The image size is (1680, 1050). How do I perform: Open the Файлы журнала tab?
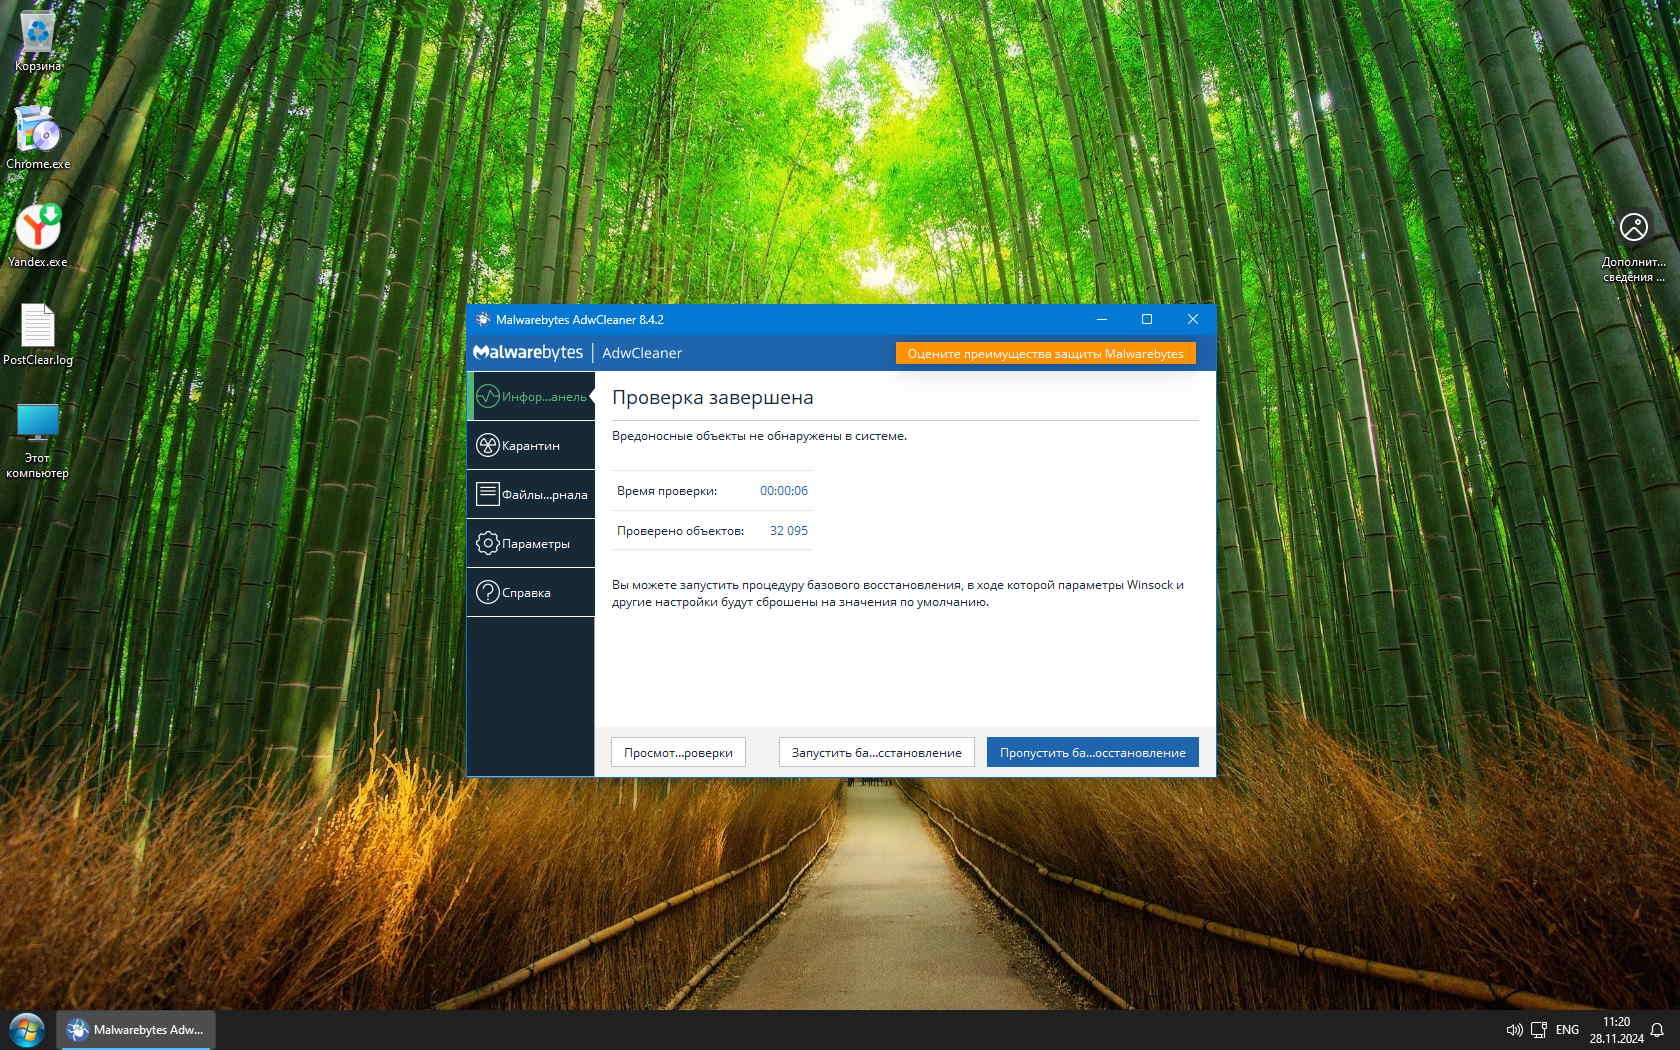tap(531, 494)
